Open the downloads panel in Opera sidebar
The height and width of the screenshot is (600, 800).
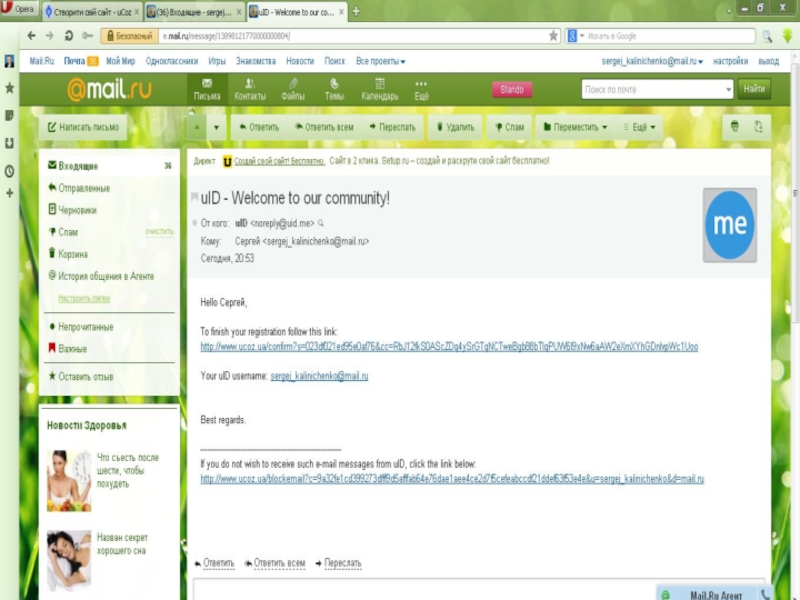9,143
